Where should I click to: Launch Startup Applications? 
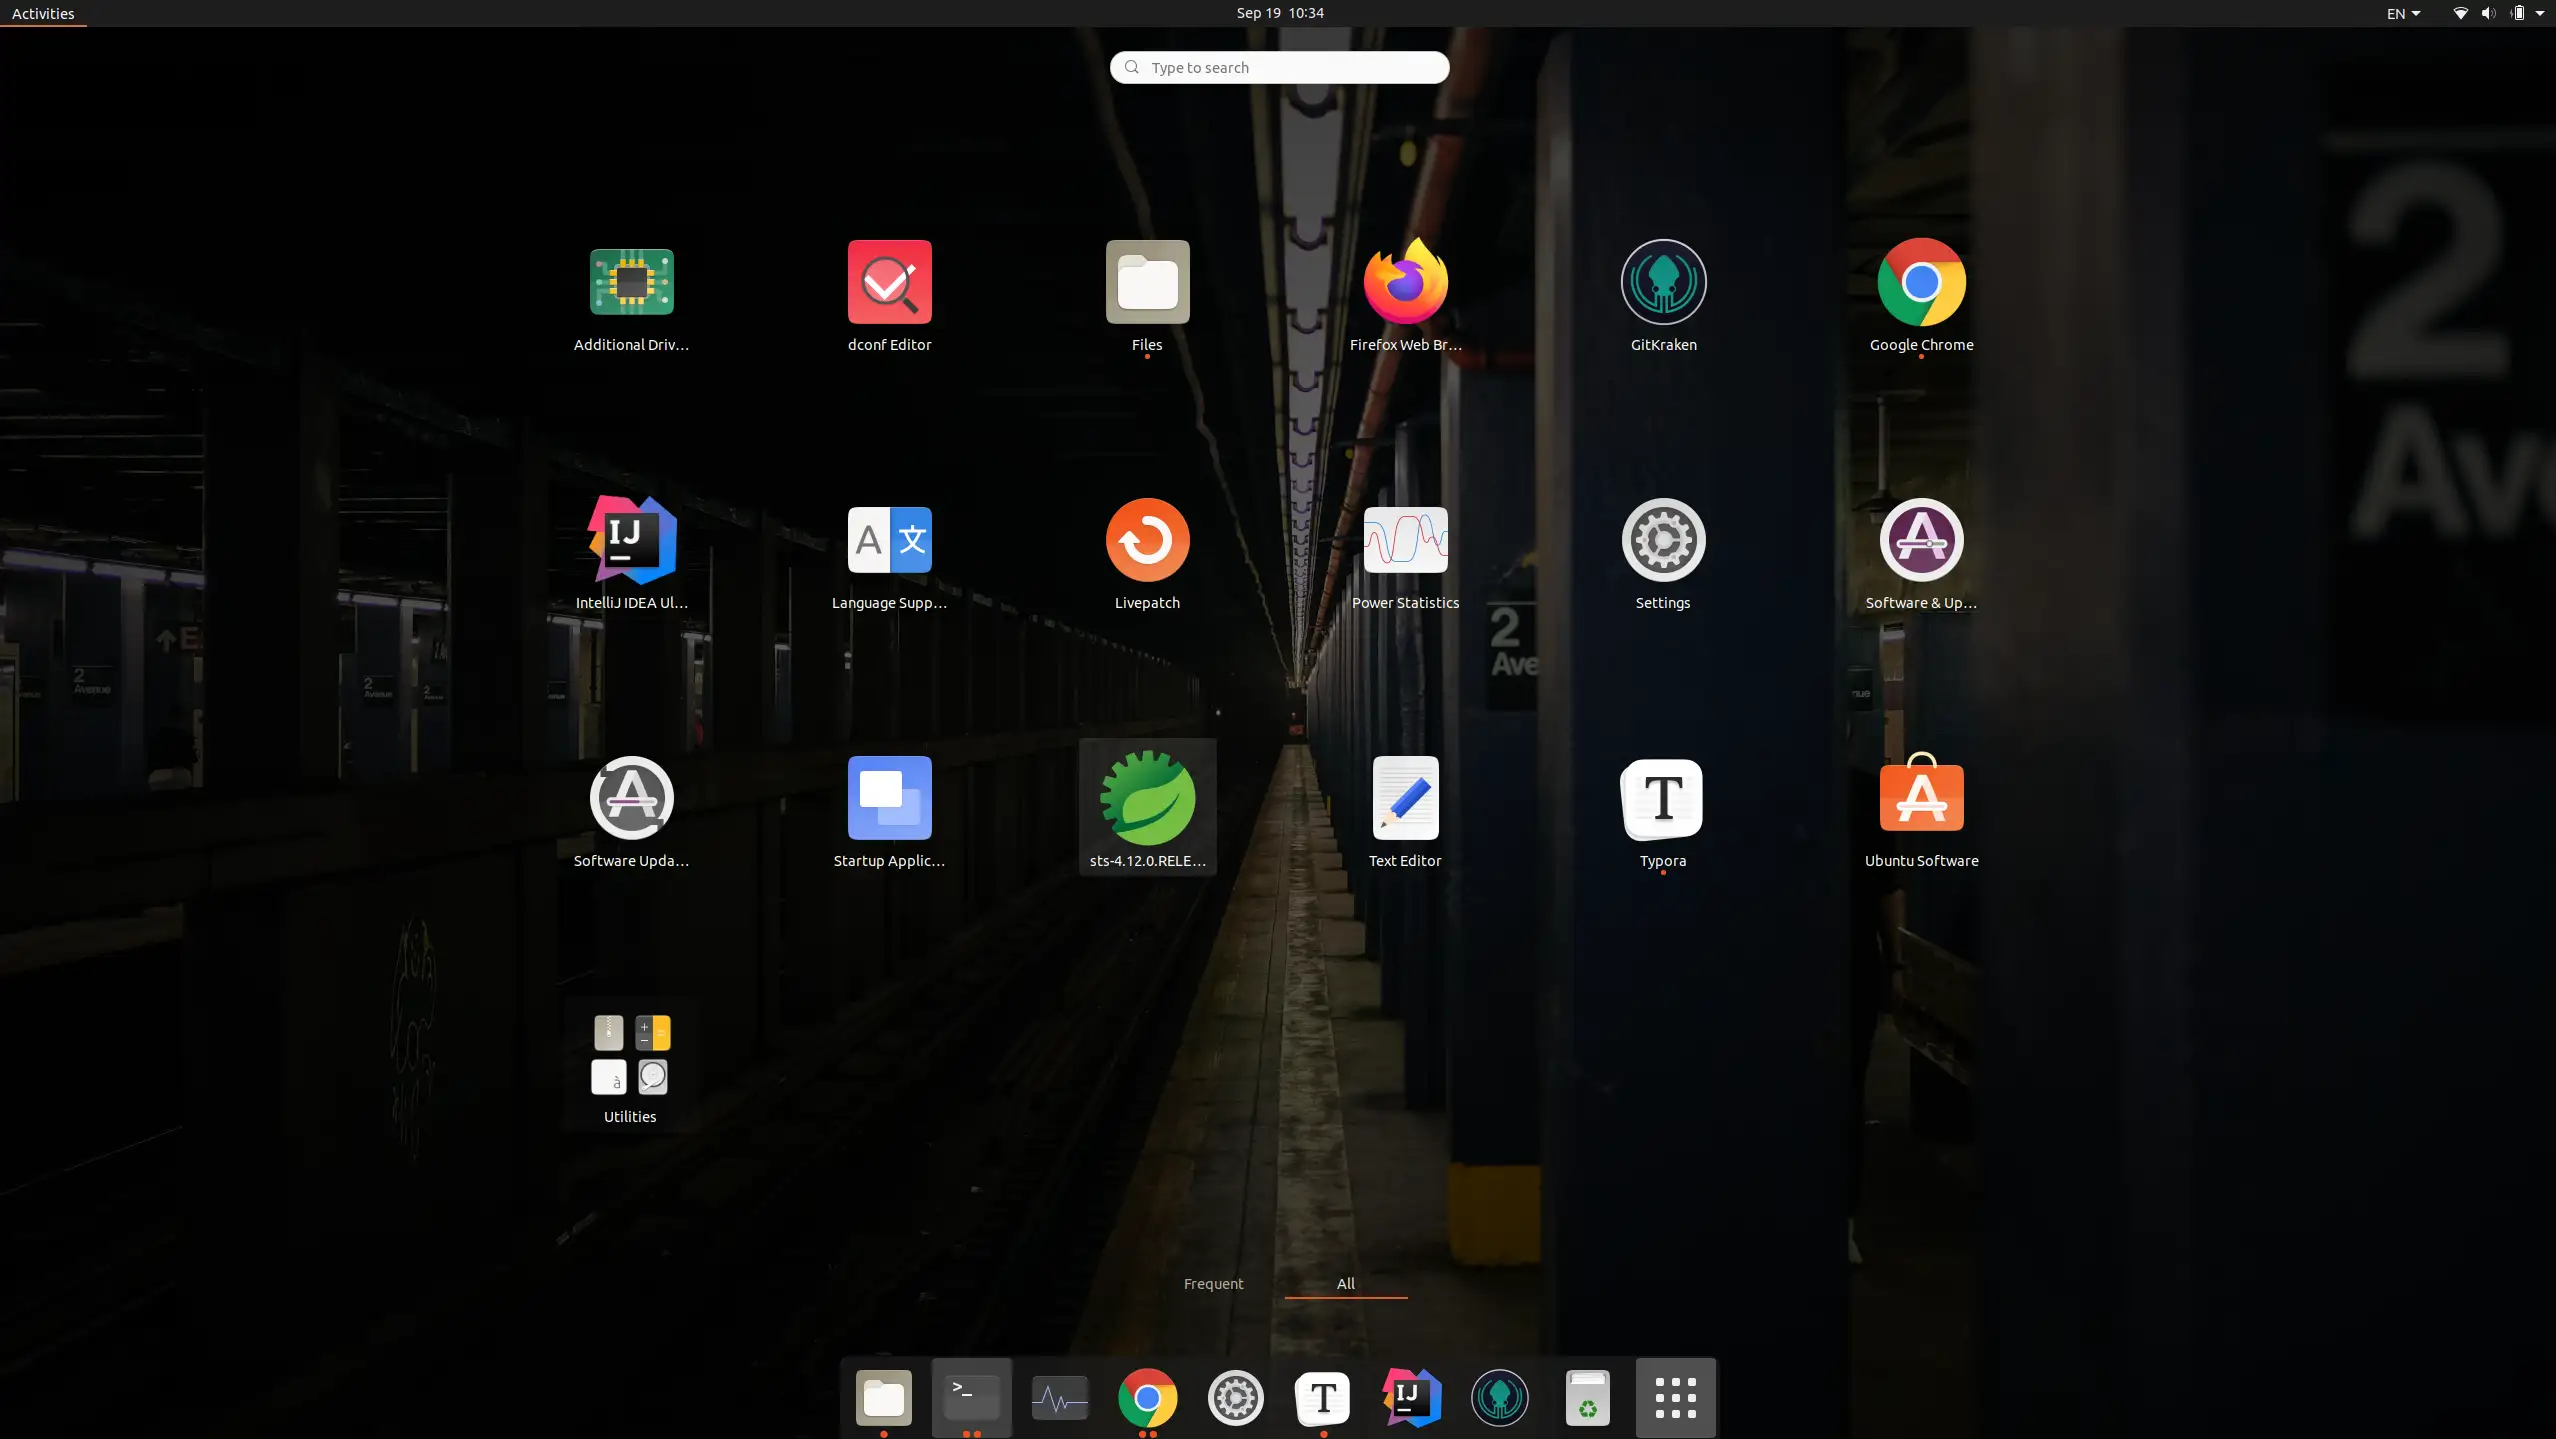889,798
